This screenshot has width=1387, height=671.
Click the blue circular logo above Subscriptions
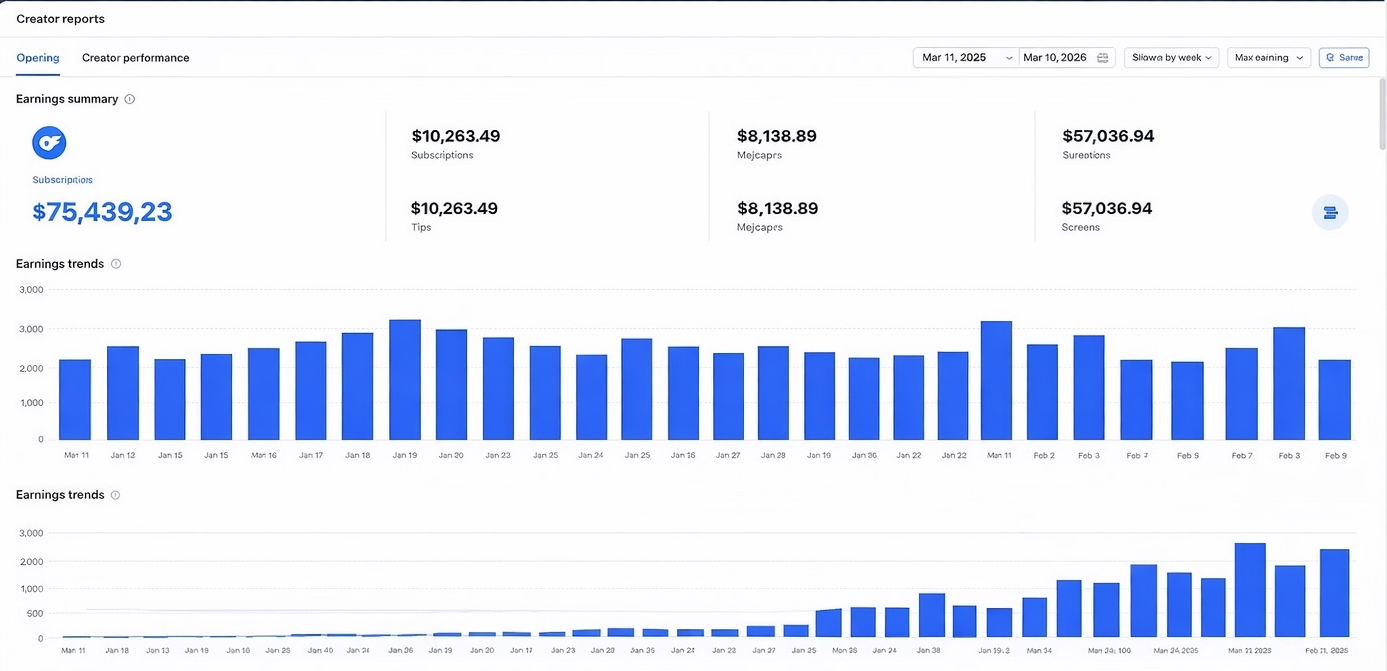tap(49, 143)
